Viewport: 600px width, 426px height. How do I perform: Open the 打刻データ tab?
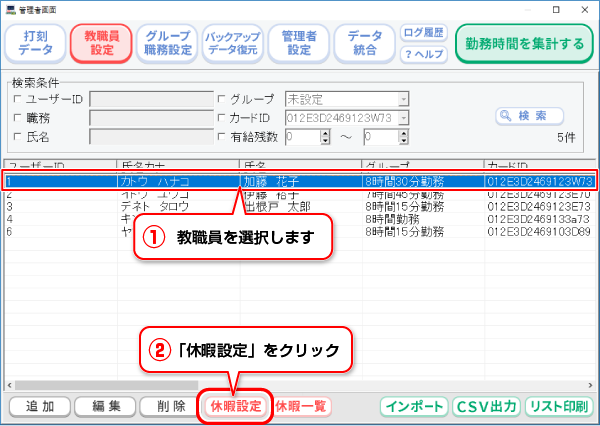[x=35, y=44]
